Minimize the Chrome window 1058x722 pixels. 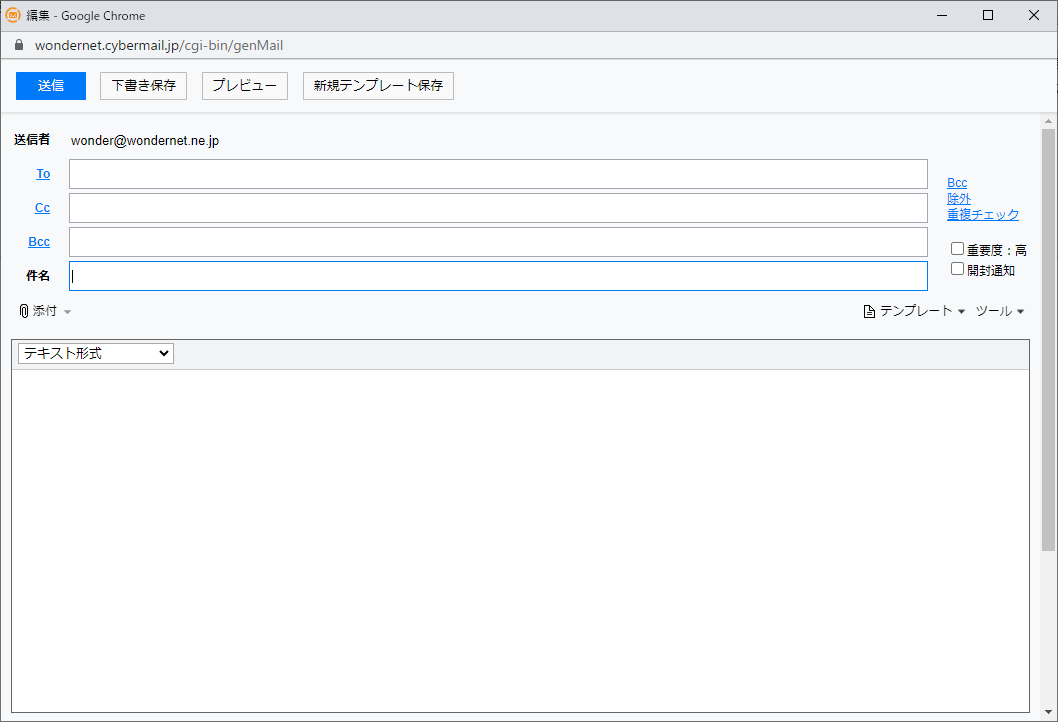(942, 15)
